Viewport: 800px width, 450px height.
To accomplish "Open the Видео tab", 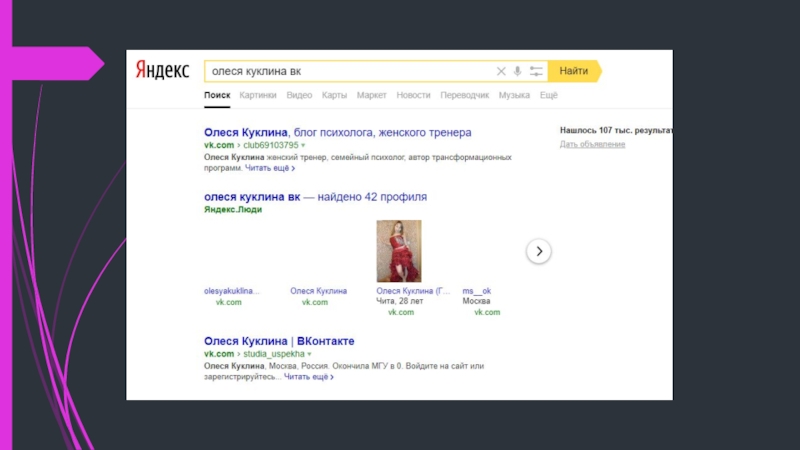I will [x=299, y=95].
